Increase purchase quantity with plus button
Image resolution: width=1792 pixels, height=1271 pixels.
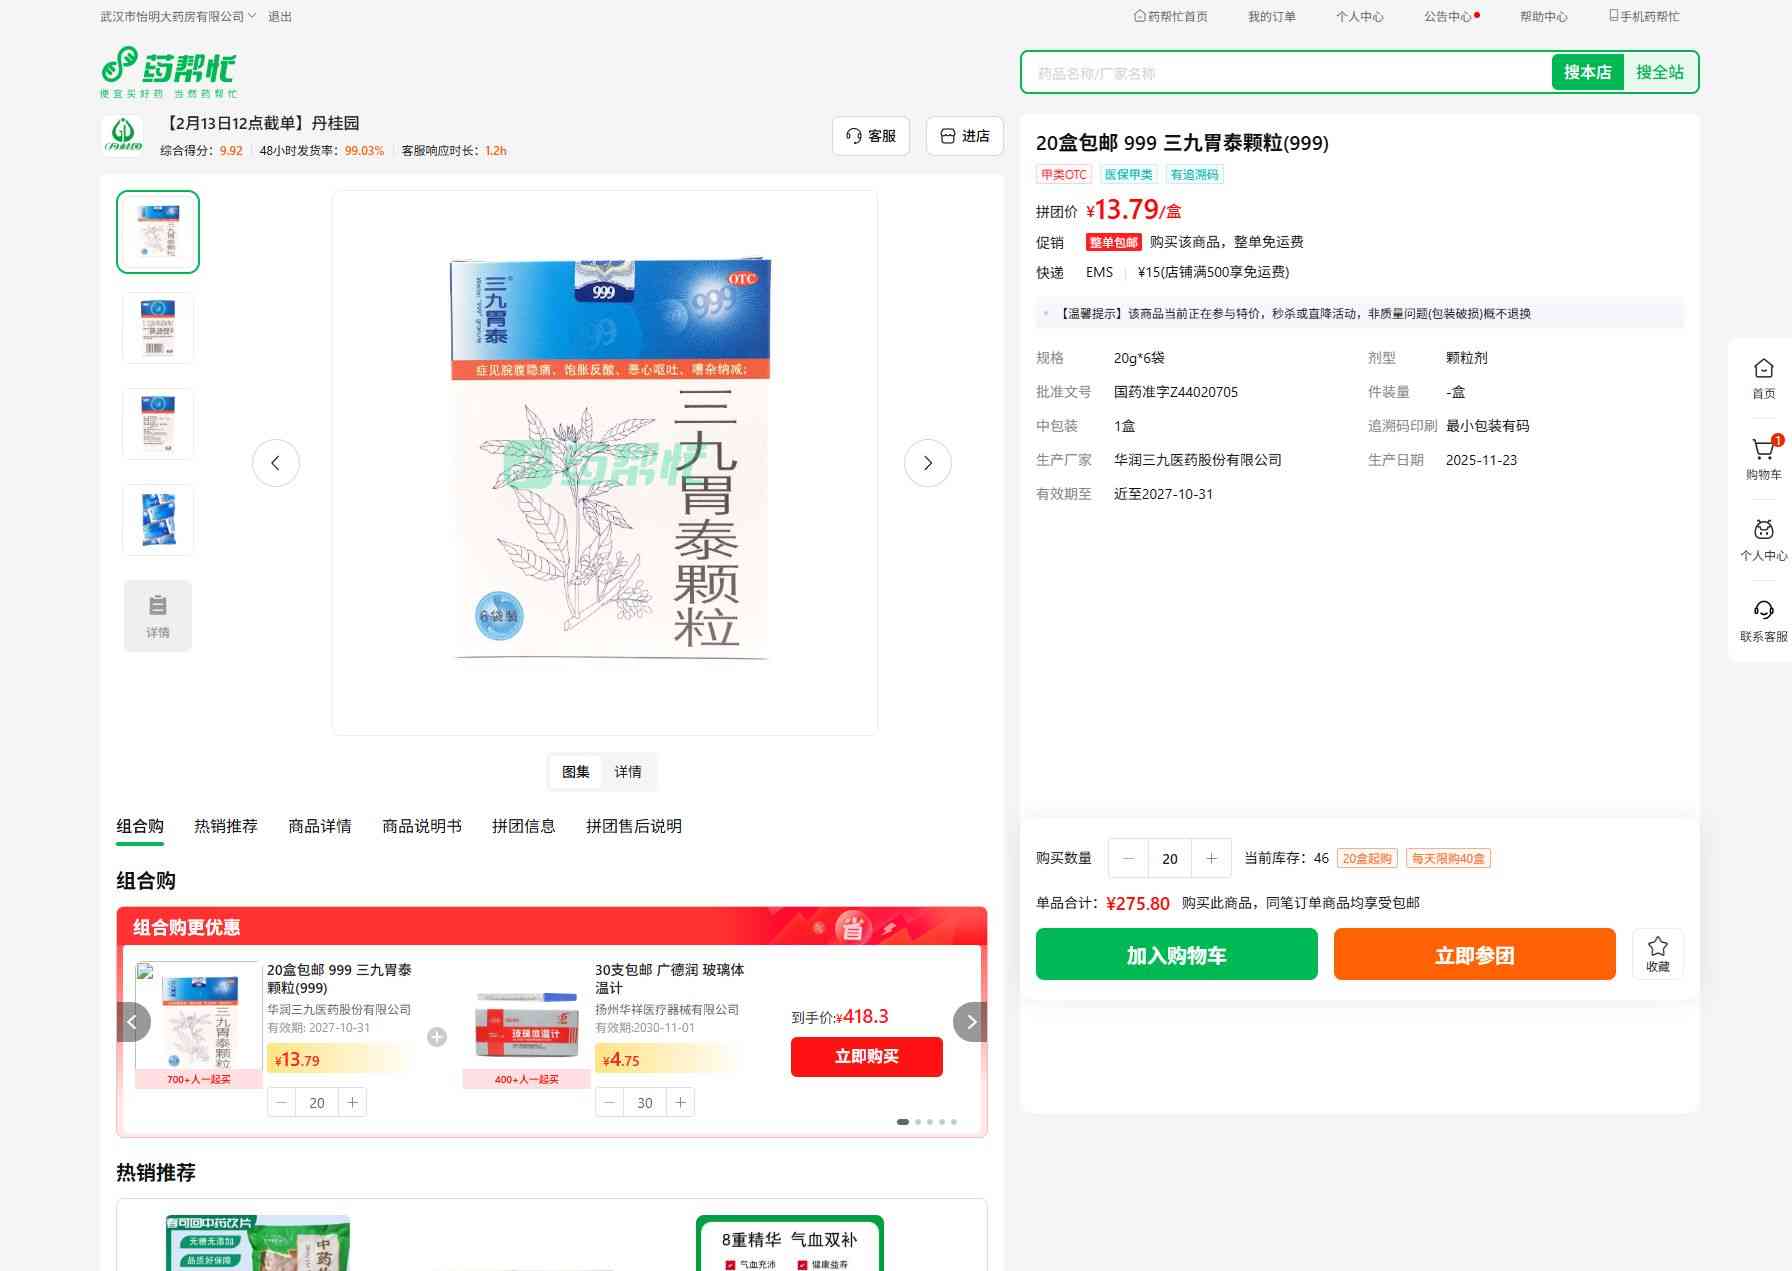click(1211, 858)
